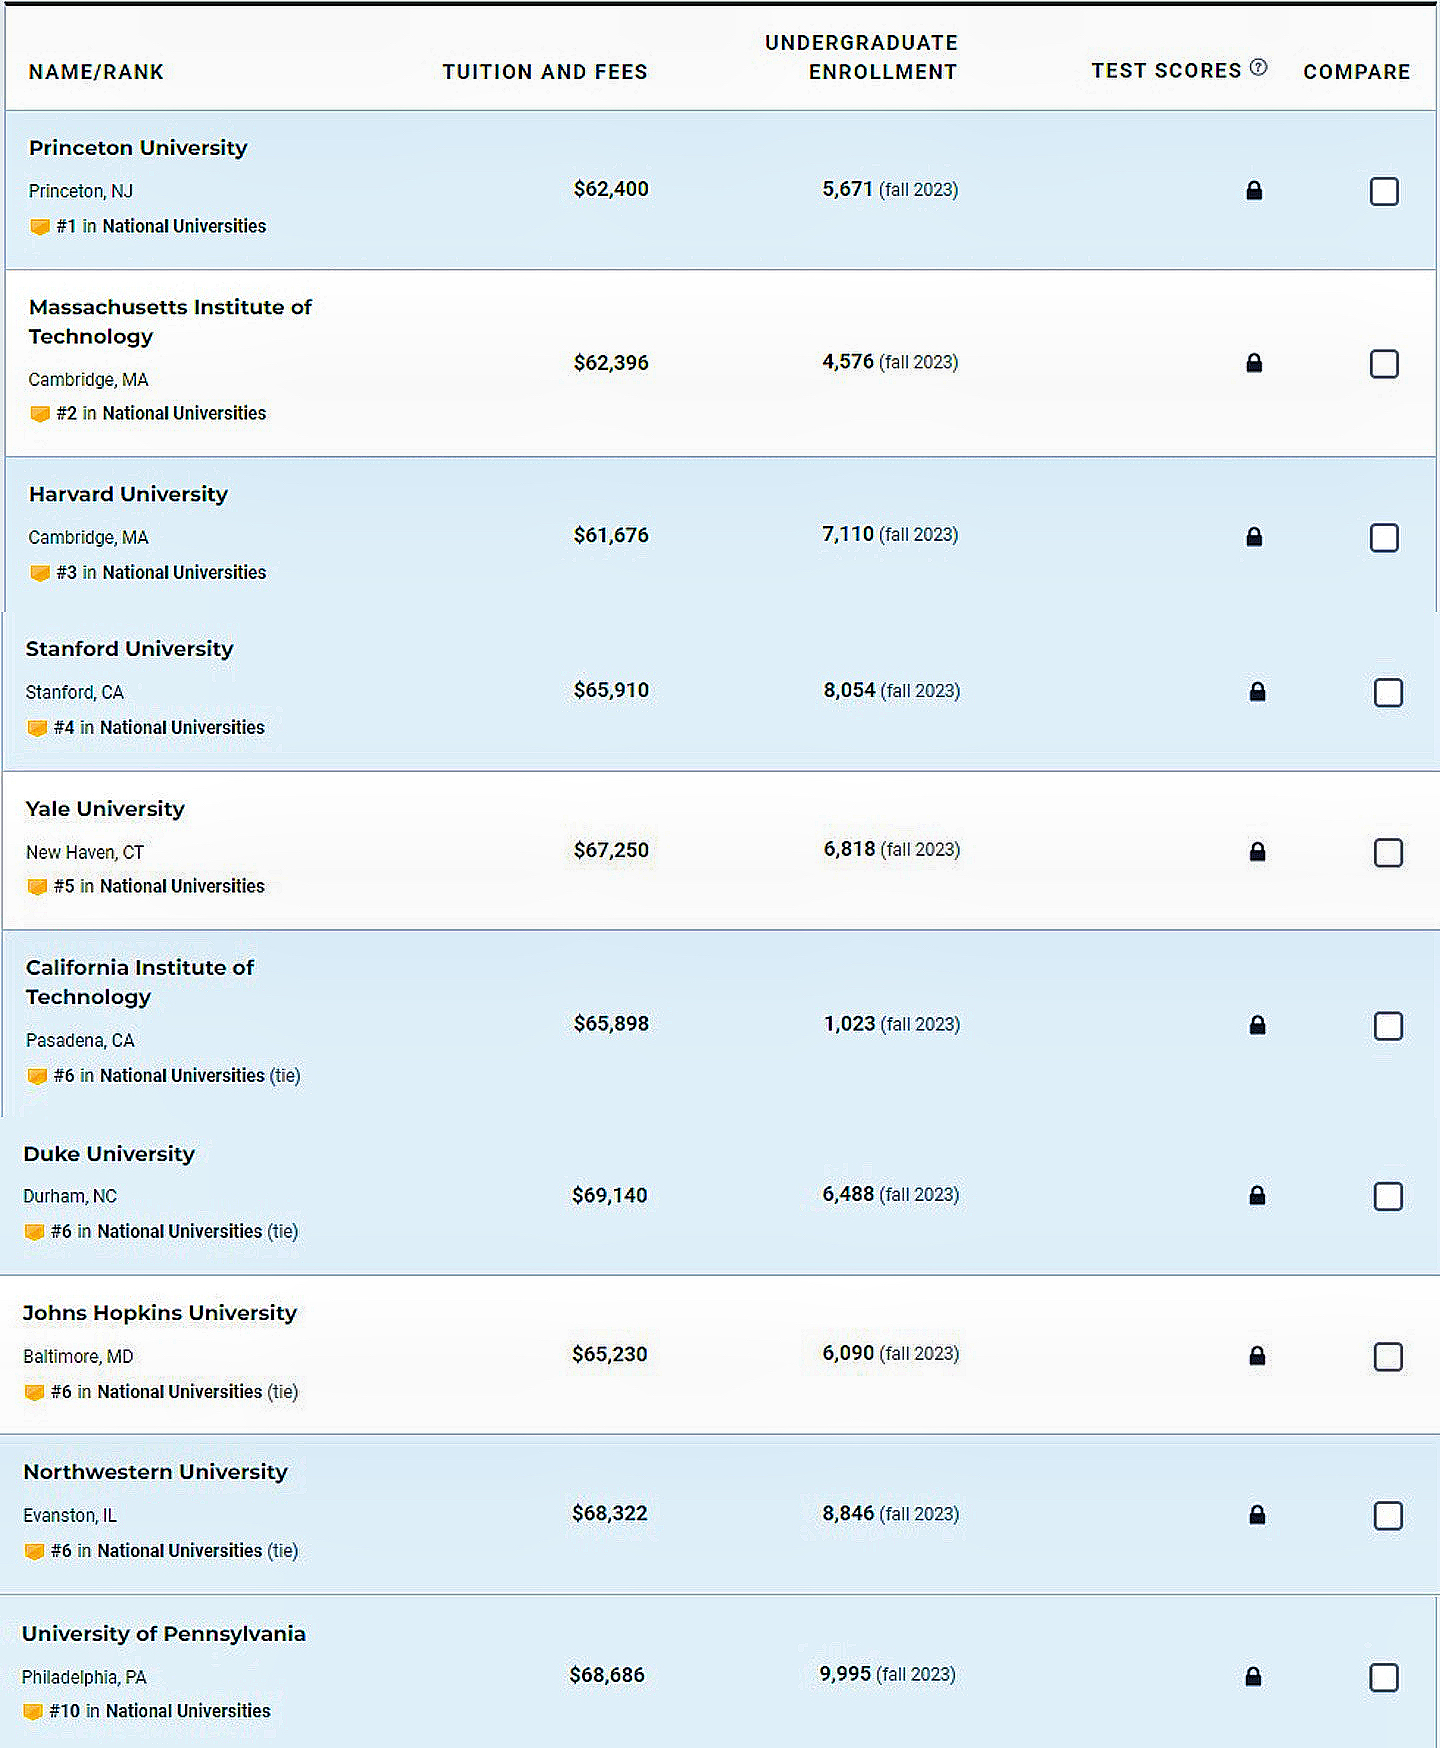Click the COMPARE column header

(x=1357, y=72)
